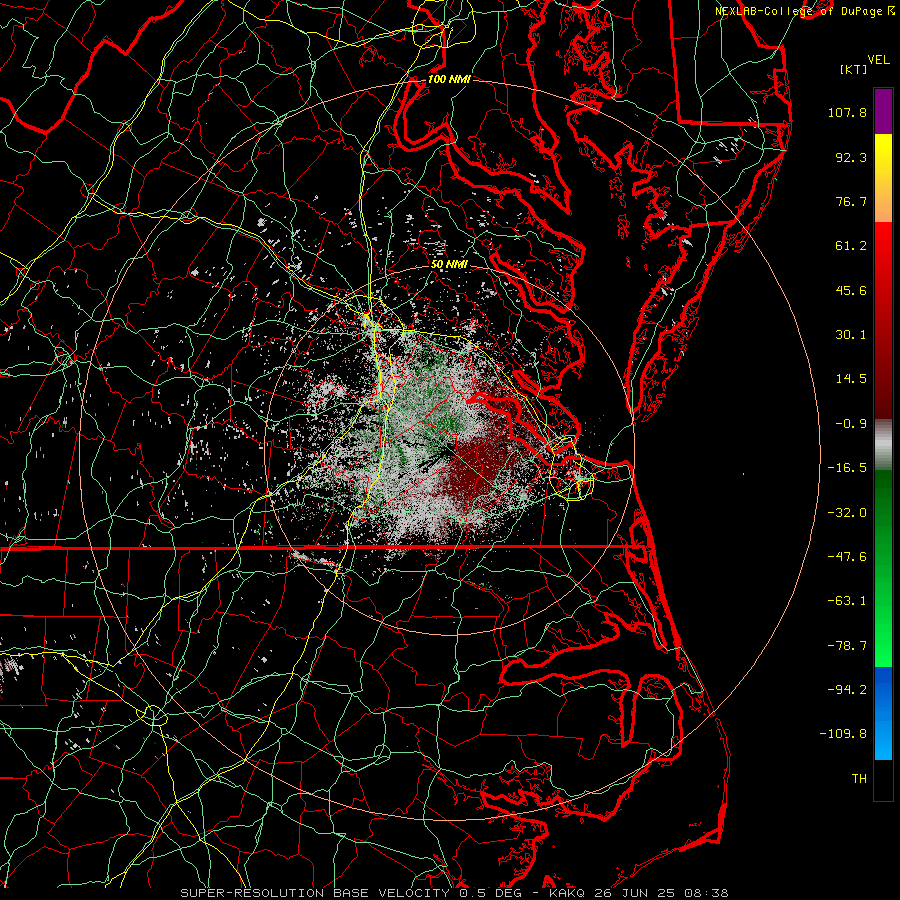Click the 100 NMI range ring label

(449, 79)
